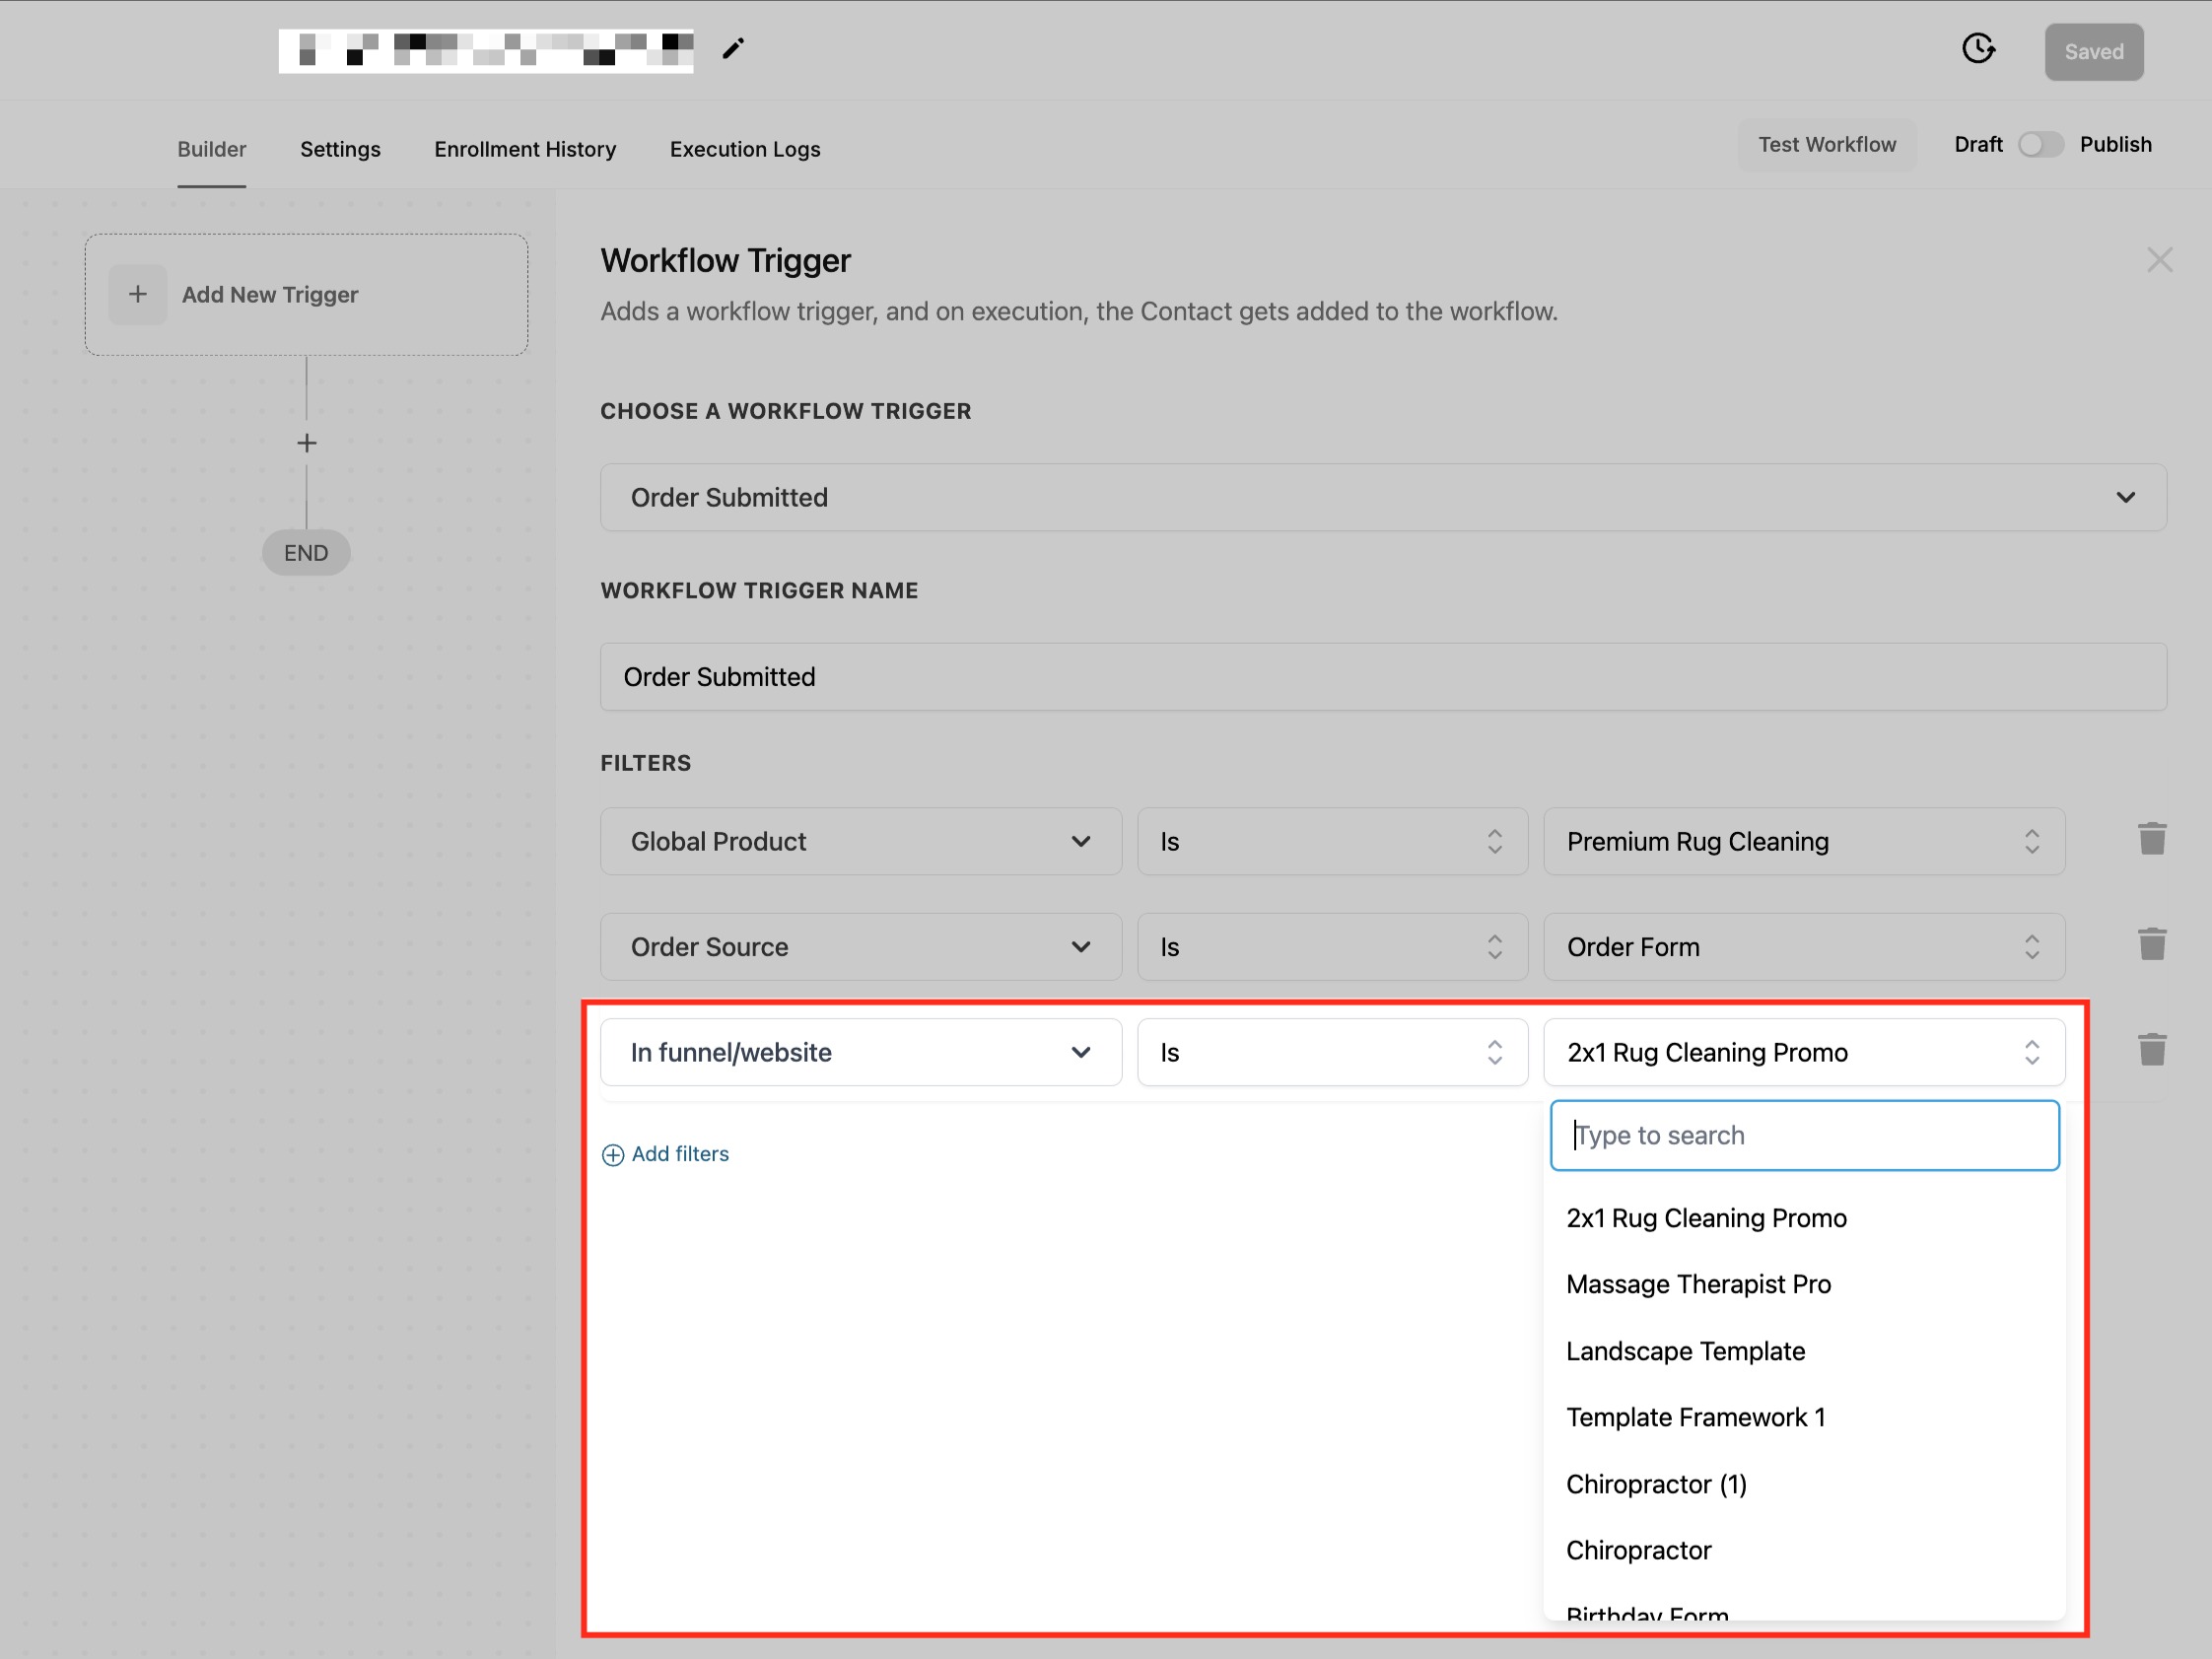Toggle workflow from Draft to Publish

(x=2040, y=145)
